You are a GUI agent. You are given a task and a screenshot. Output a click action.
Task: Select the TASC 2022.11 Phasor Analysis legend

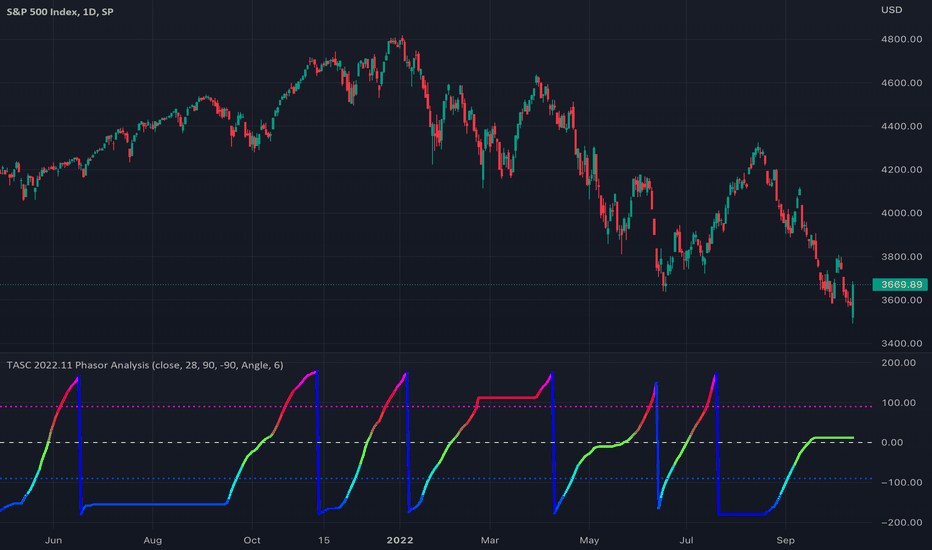click(145, 365)
